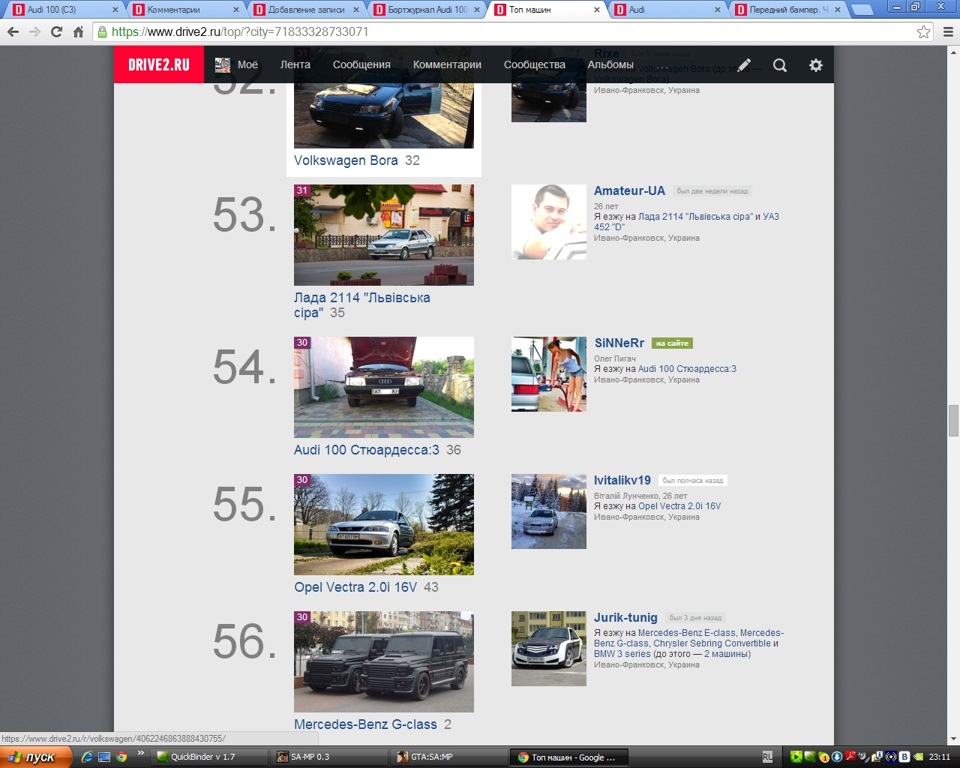960x768 pixels.
Task: Click the user avatar next to Моё
Action: point(222,65)
